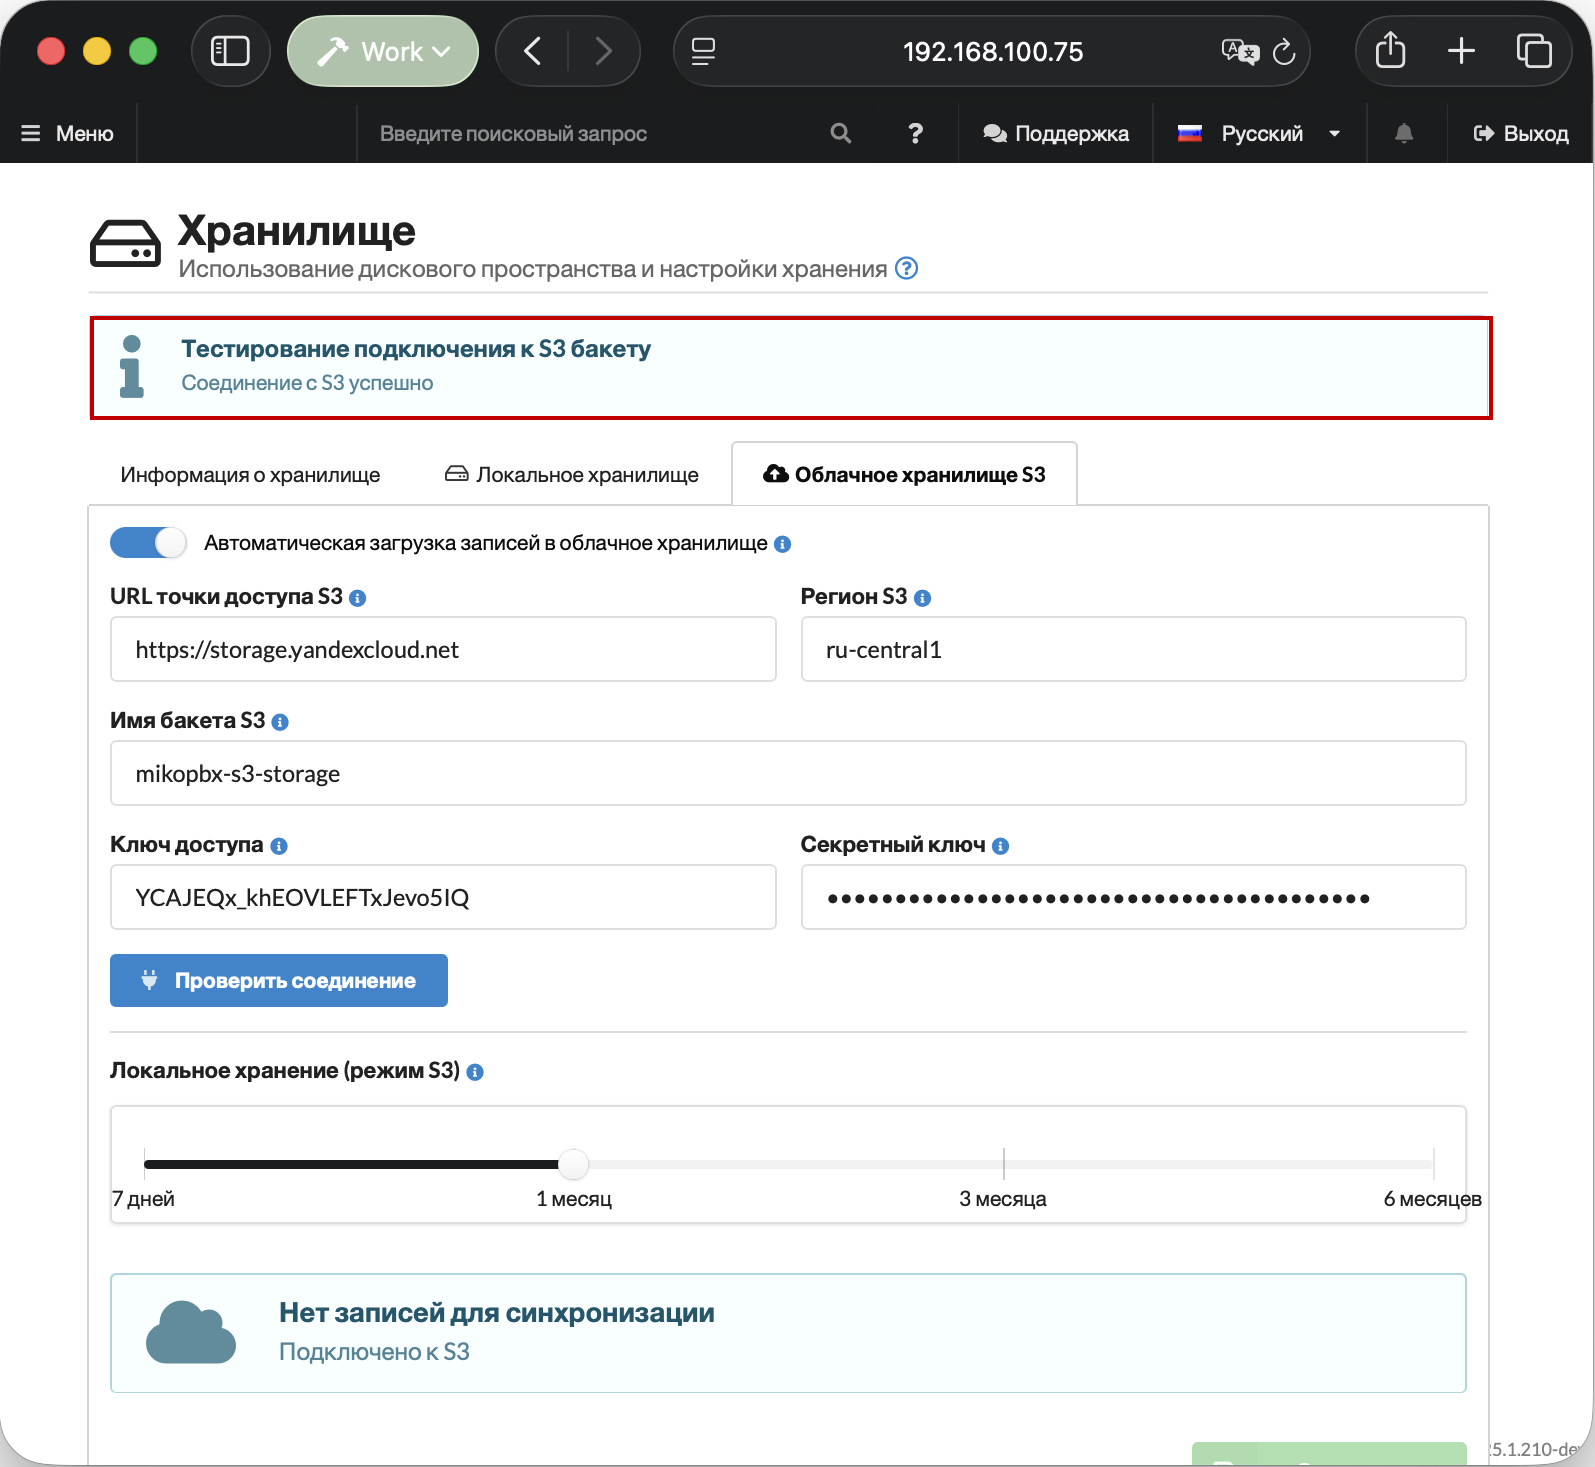The height and width of the screenshot is (1467, 1595).
Task: Open the Поддержка support link
Action: 1056,133
